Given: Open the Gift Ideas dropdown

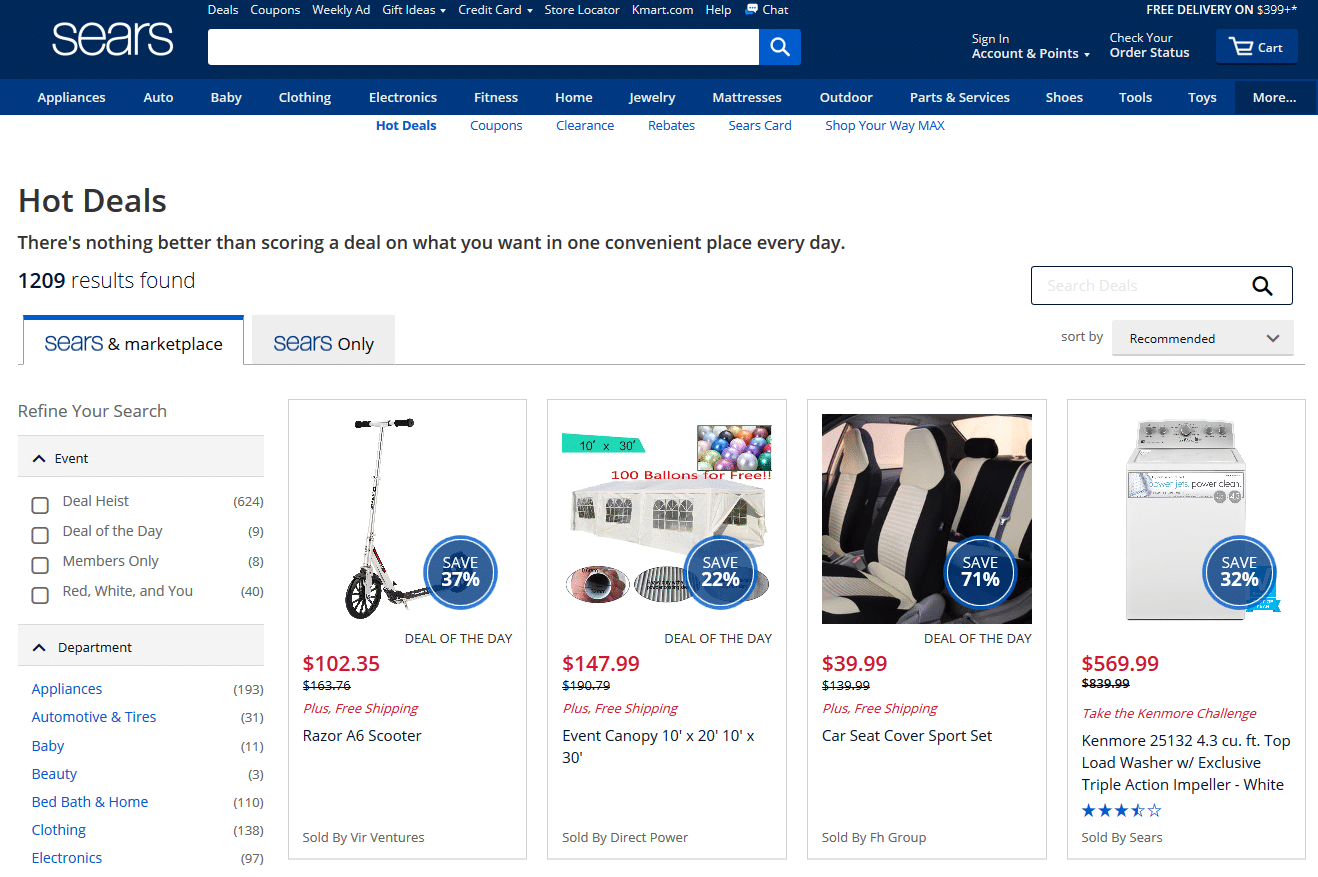Looking at the screenshot, I should coord(414,10).
